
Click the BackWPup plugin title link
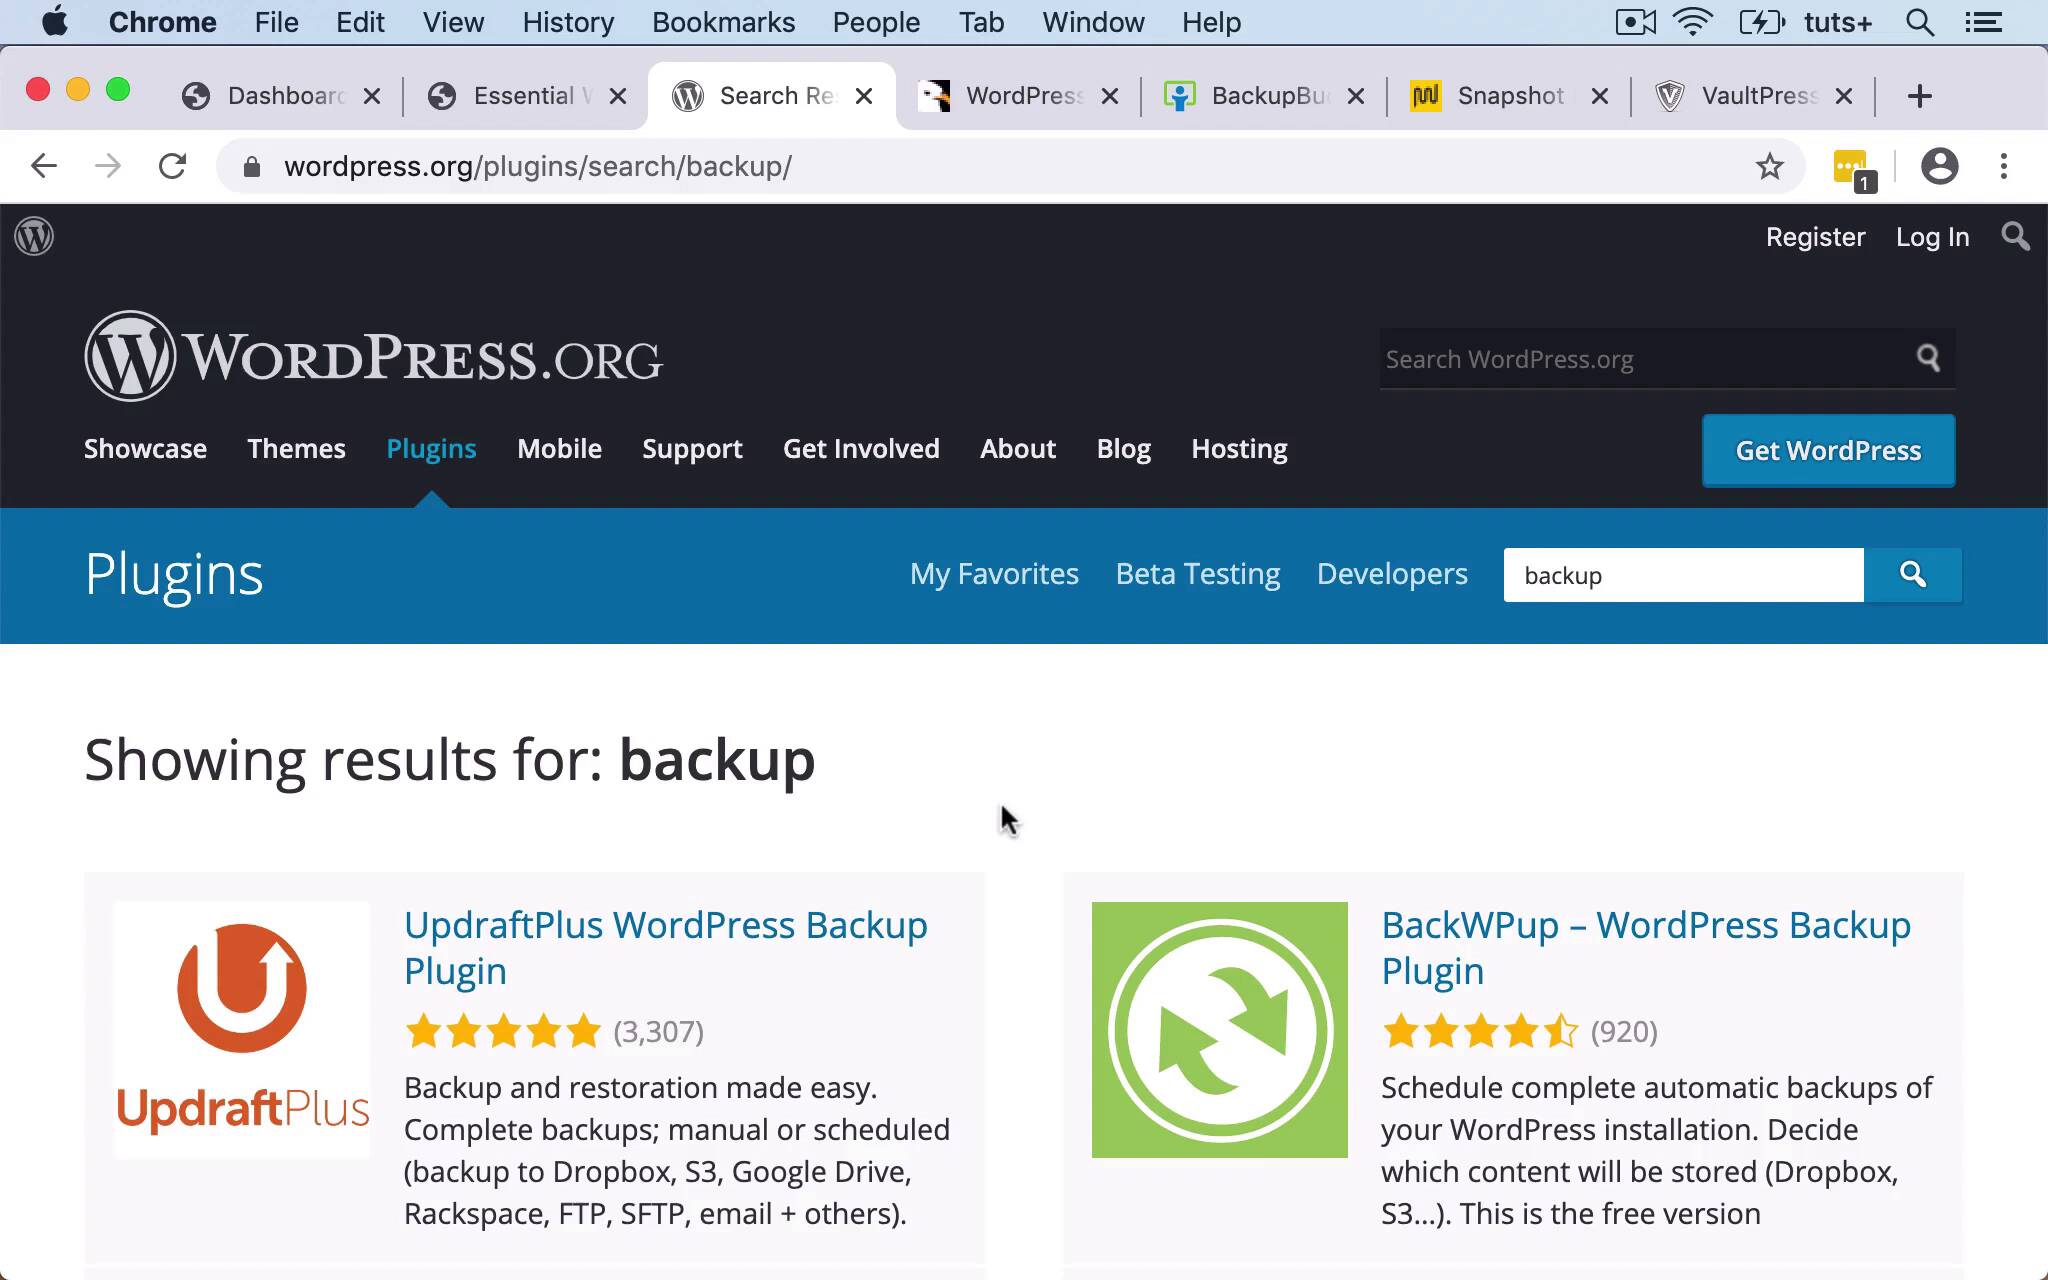1645,945
